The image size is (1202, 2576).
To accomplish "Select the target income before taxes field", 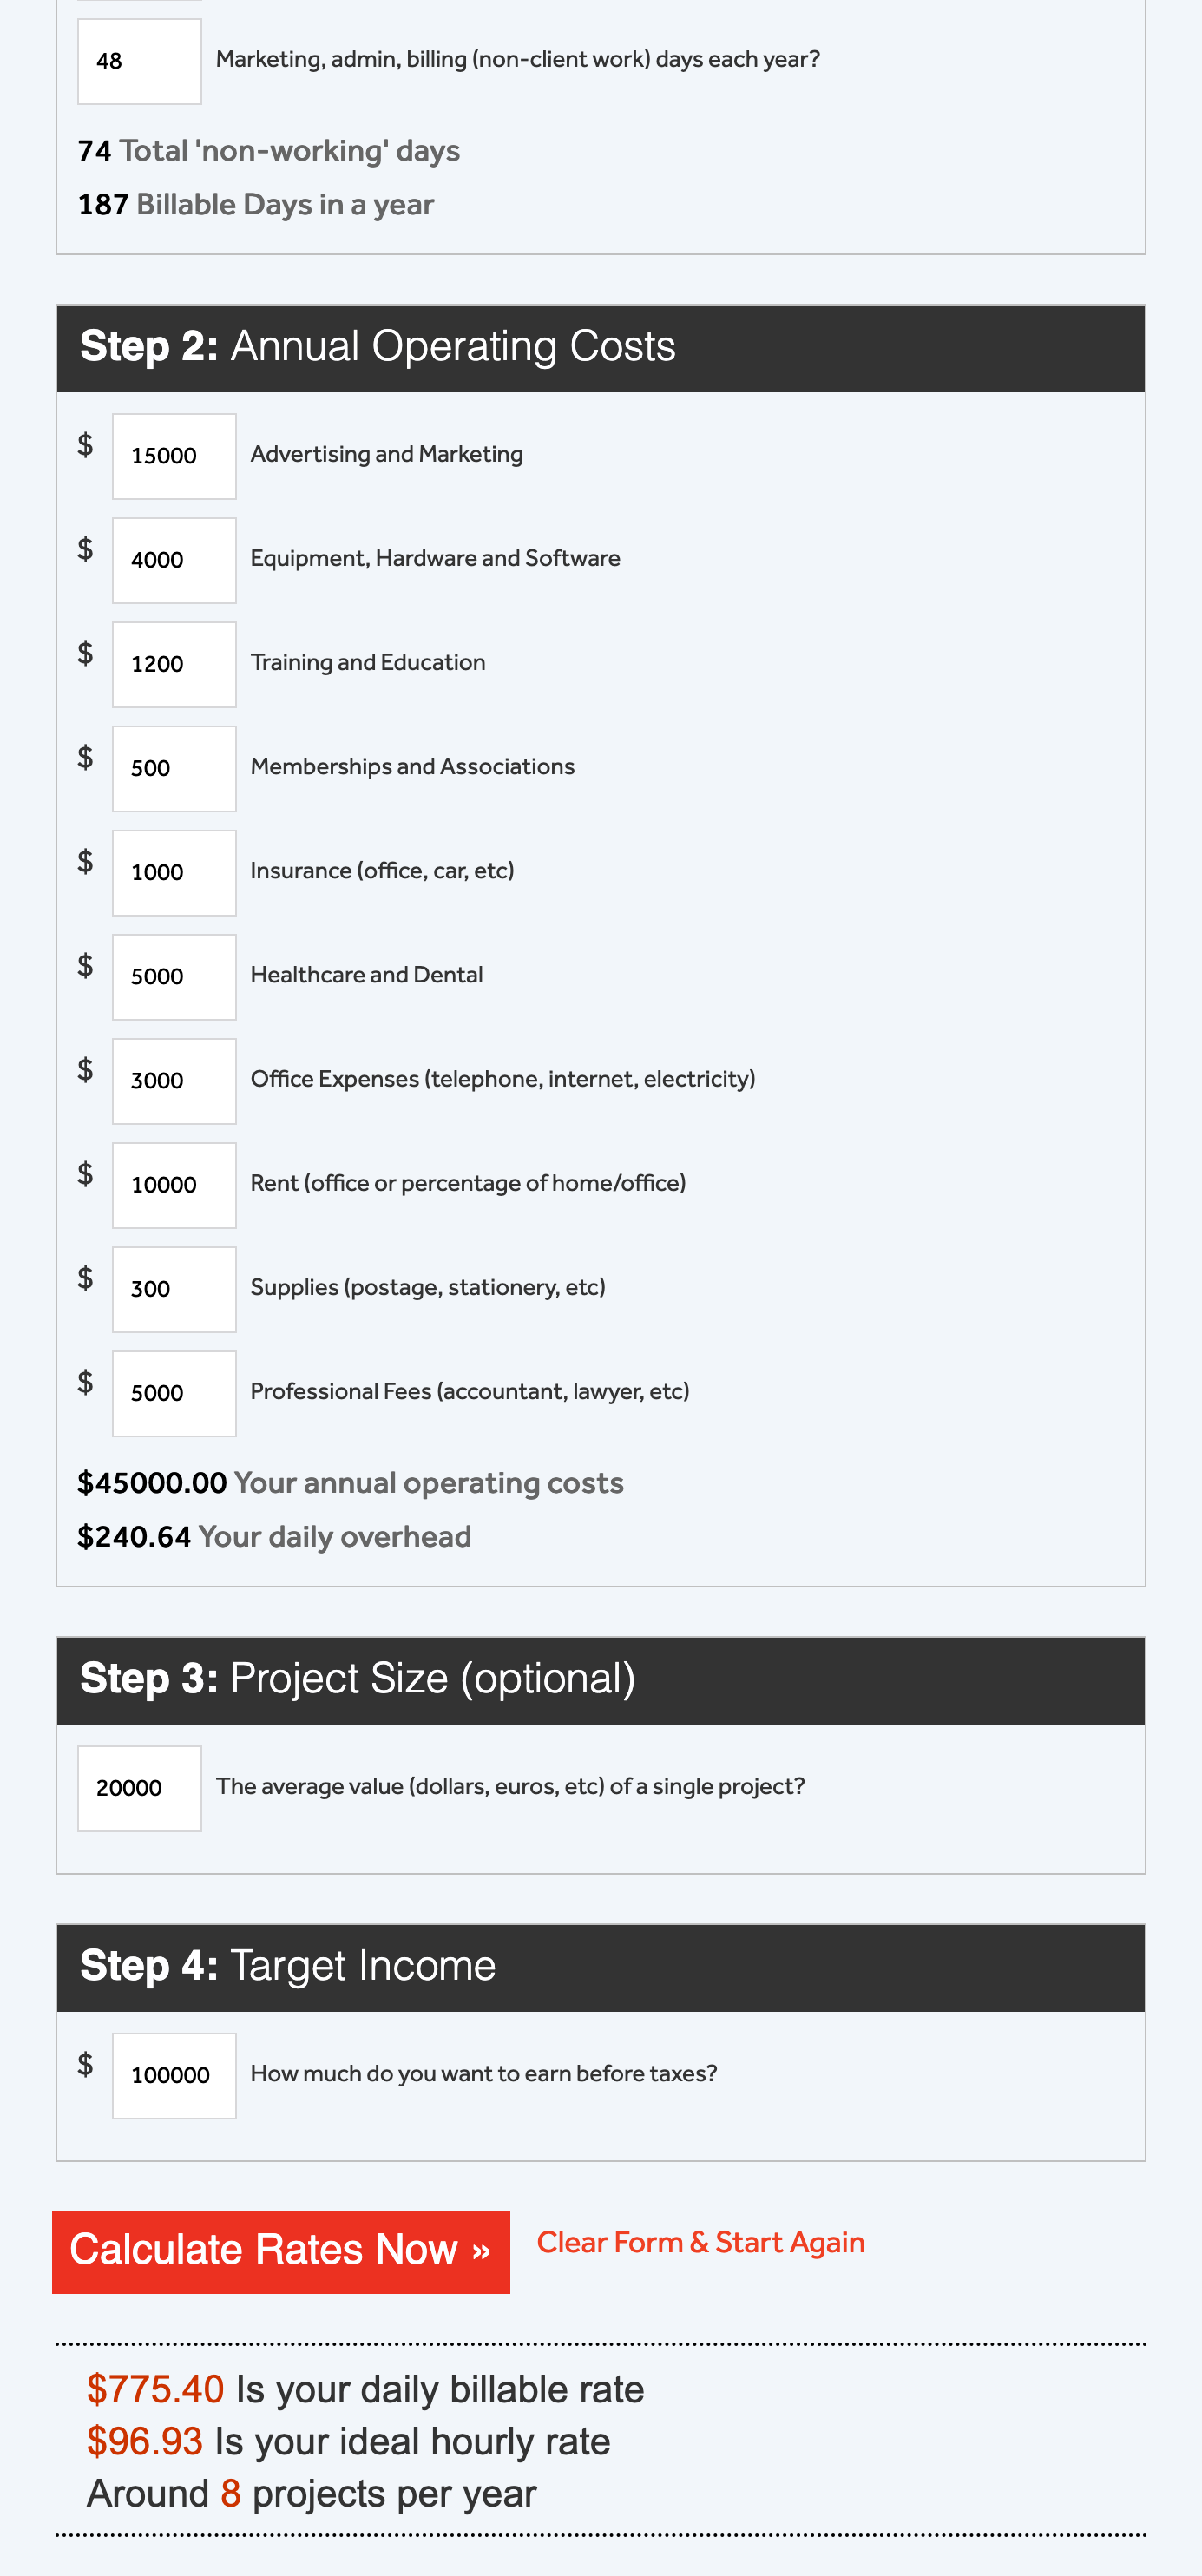I will coord(173,2075).
